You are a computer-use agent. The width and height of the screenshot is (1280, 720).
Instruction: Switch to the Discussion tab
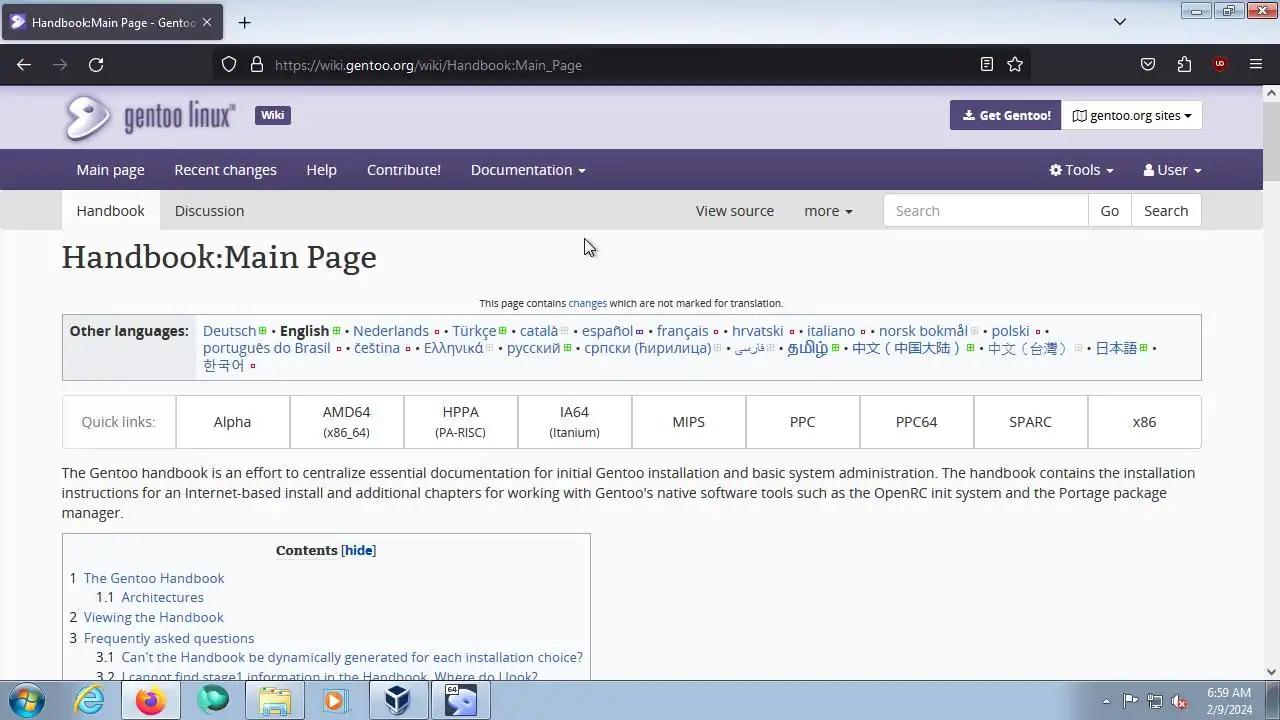[209, 211]
